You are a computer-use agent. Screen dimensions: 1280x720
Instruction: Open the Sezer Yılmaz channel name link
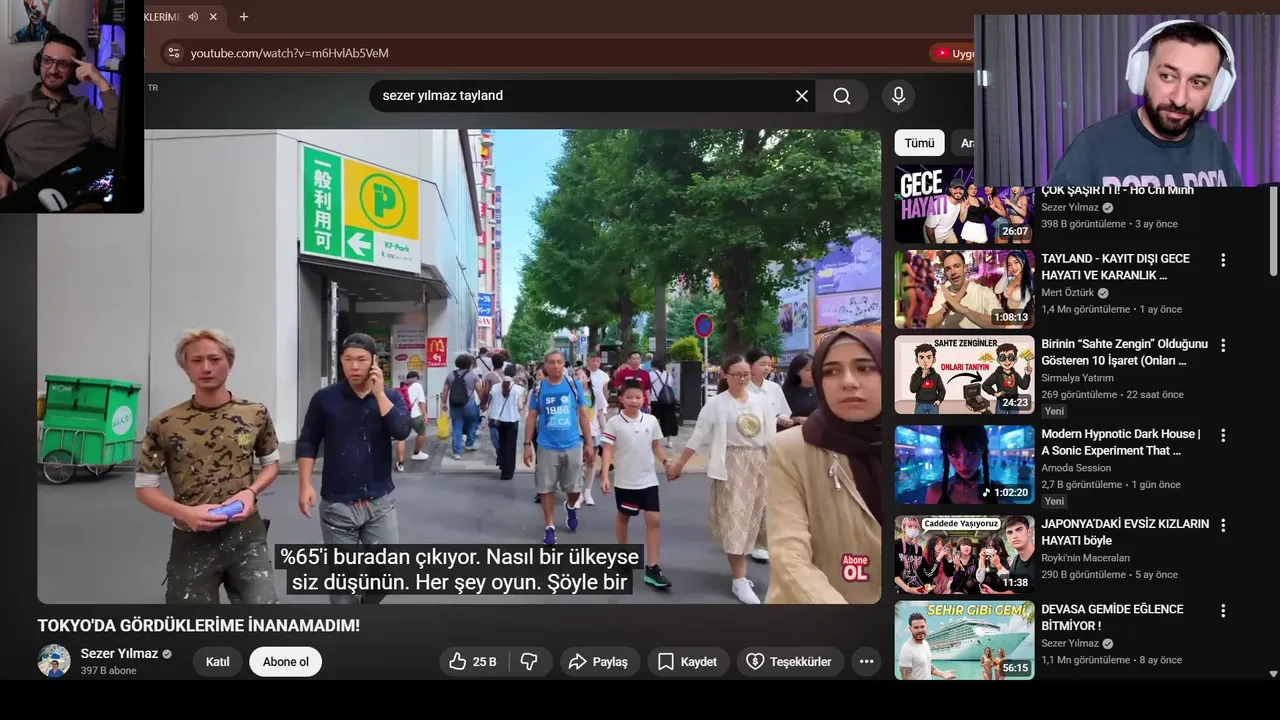[x=119, y=654]
